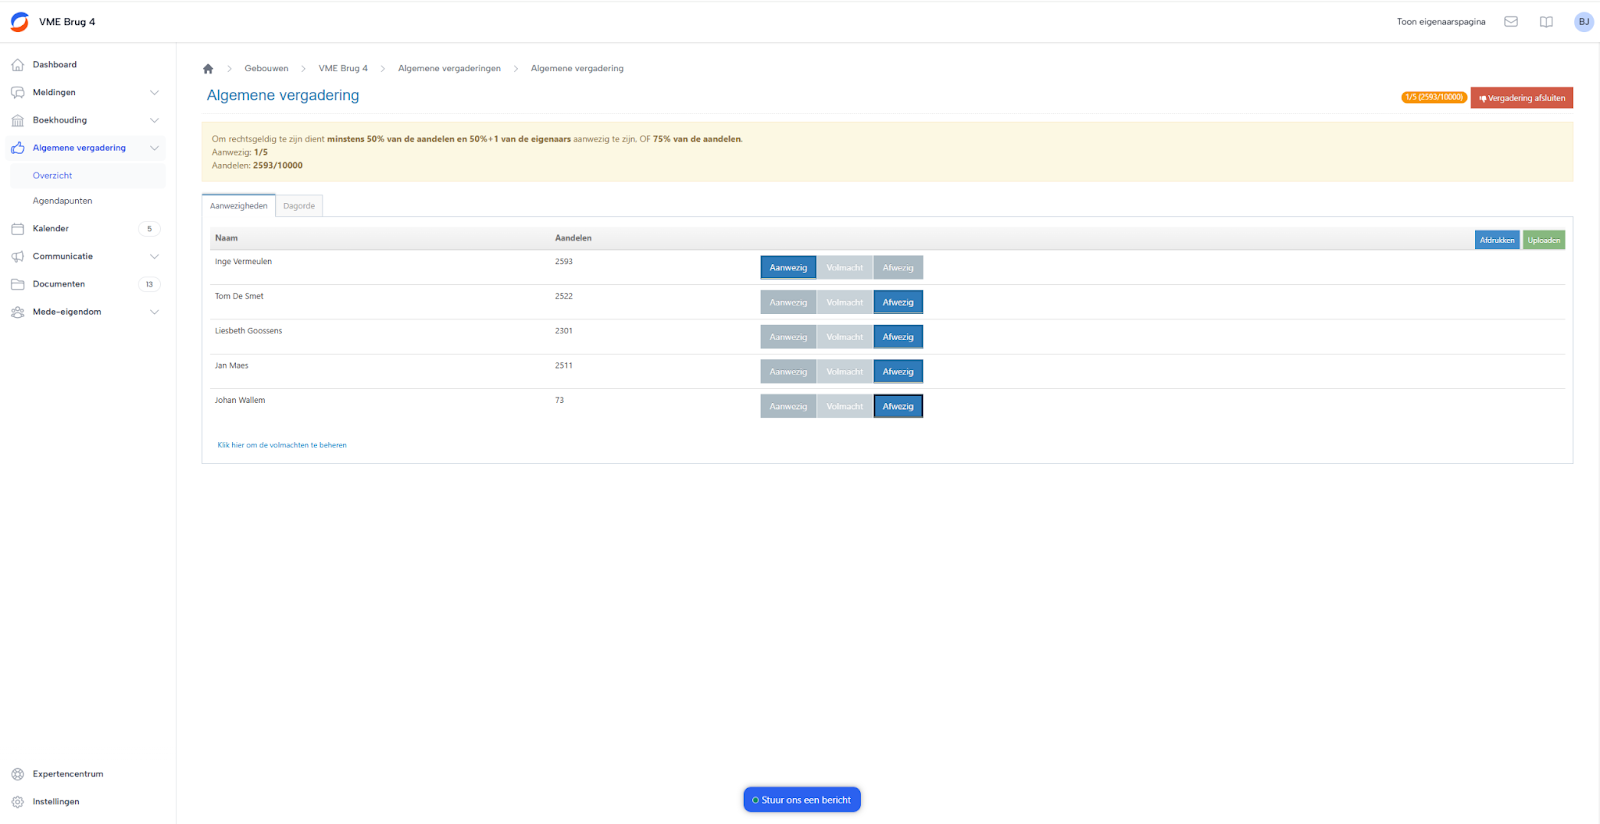Click the home icon in breadcrumb
This screenshot has height=824, width=1600.
208,69
